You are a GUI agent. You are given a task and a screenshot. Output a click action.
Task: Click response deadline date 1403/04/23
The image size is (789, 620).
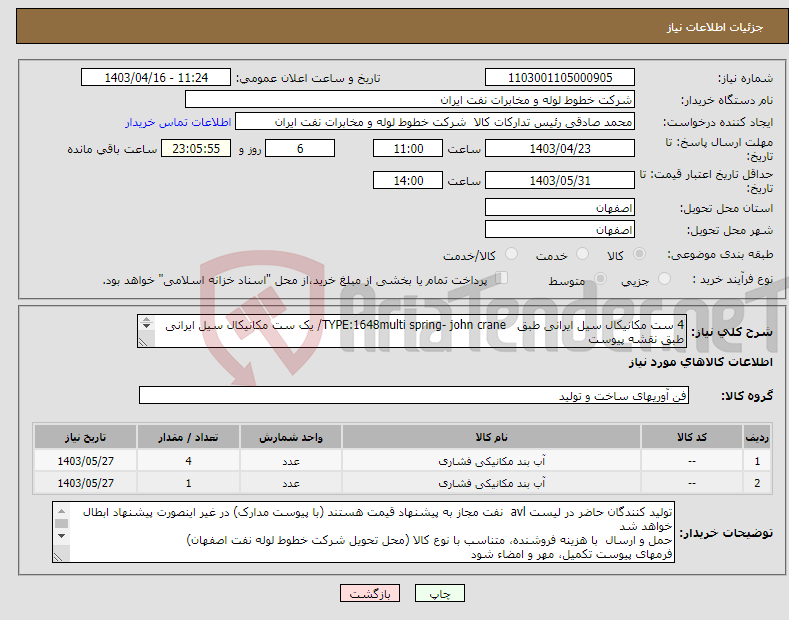pos(560,148)
